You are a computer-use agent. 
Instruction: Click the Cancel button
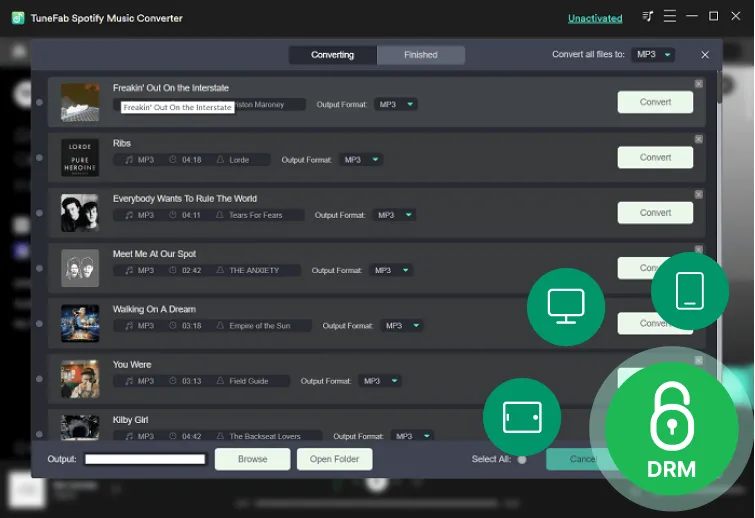pyautogui.click(x=575, y=459)
